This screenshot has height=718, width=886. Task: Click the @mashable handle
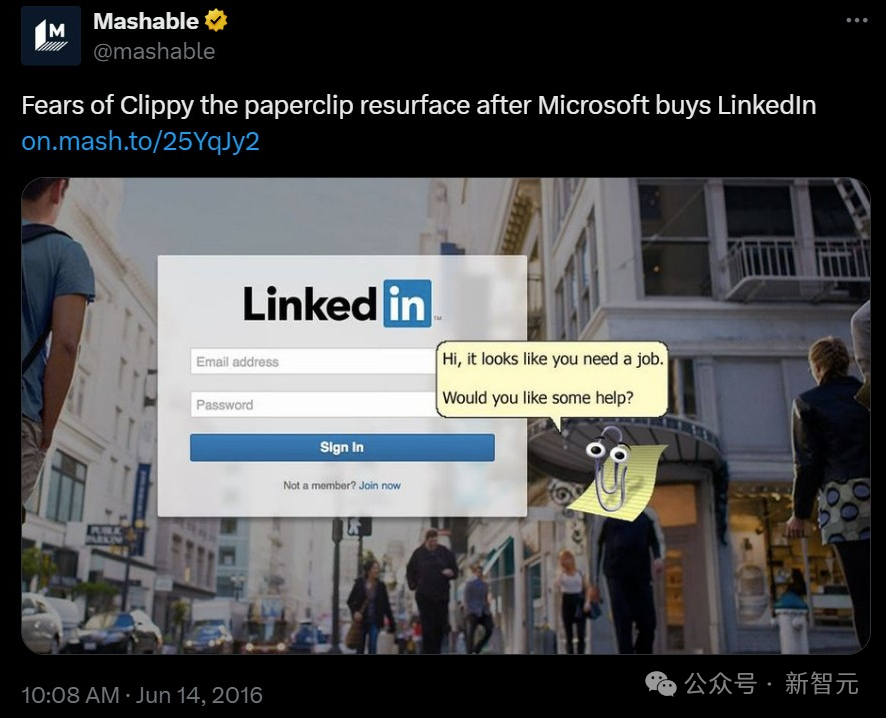point(154,51)
